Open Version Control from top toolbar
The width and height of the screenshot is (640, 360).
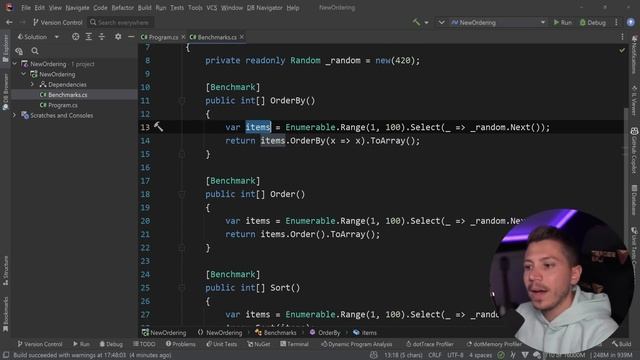(58, 22)
